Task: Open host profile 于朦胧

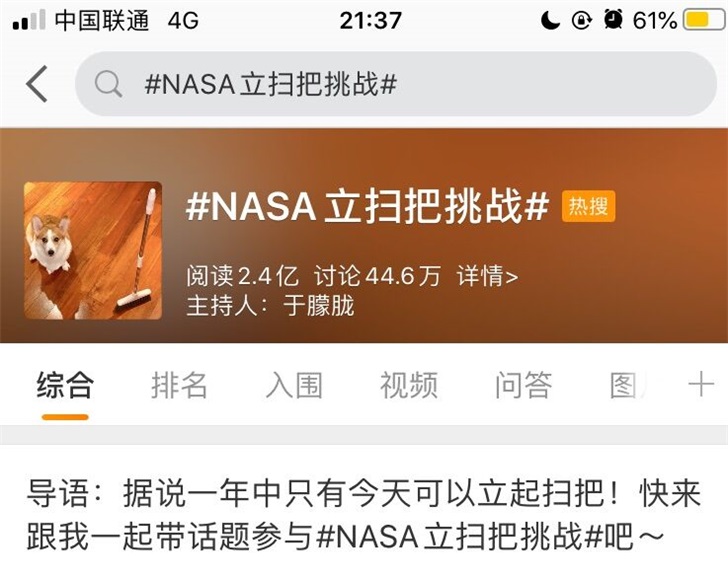Action: point(319,306)
